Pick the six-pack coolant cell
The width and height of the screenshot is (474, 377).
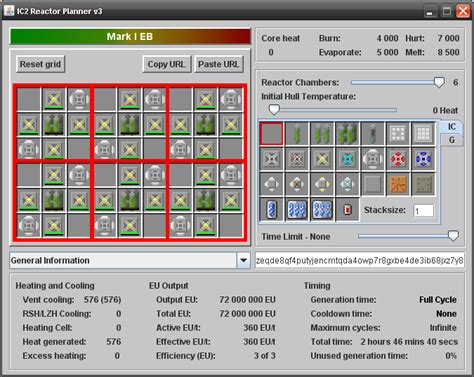tap(322, 210)
